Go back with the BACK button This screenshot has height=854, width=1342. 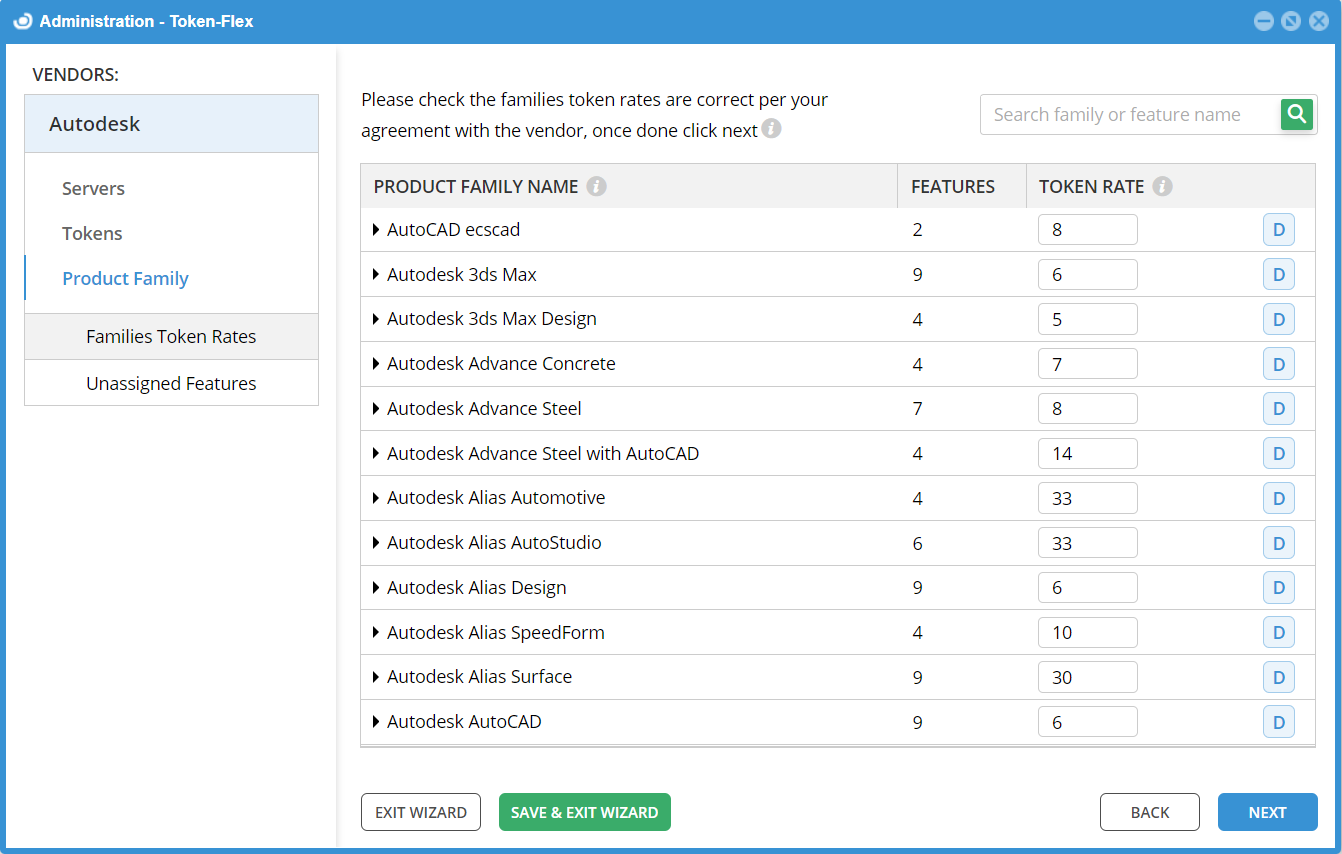(1149, 812)
